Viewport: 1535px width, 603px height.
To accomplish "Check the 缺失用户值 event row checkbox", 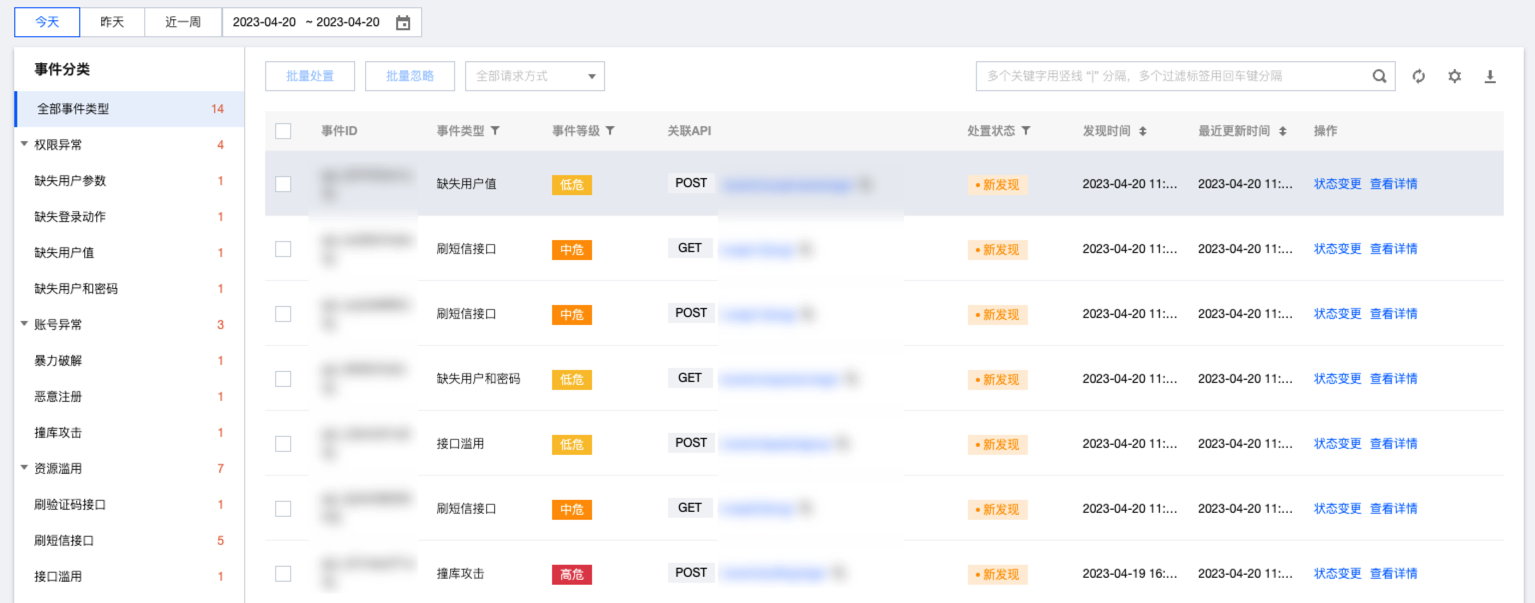I will [x=283, y=184].
